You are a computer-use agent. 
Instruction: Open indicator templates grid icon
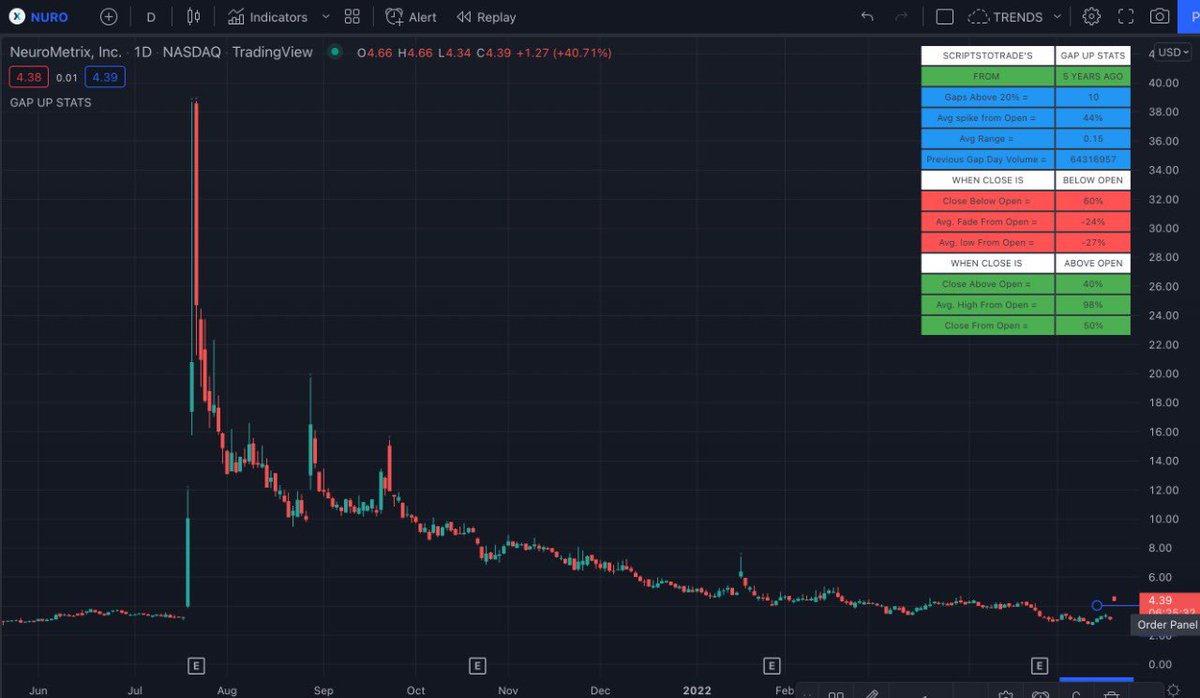(352, 17)
